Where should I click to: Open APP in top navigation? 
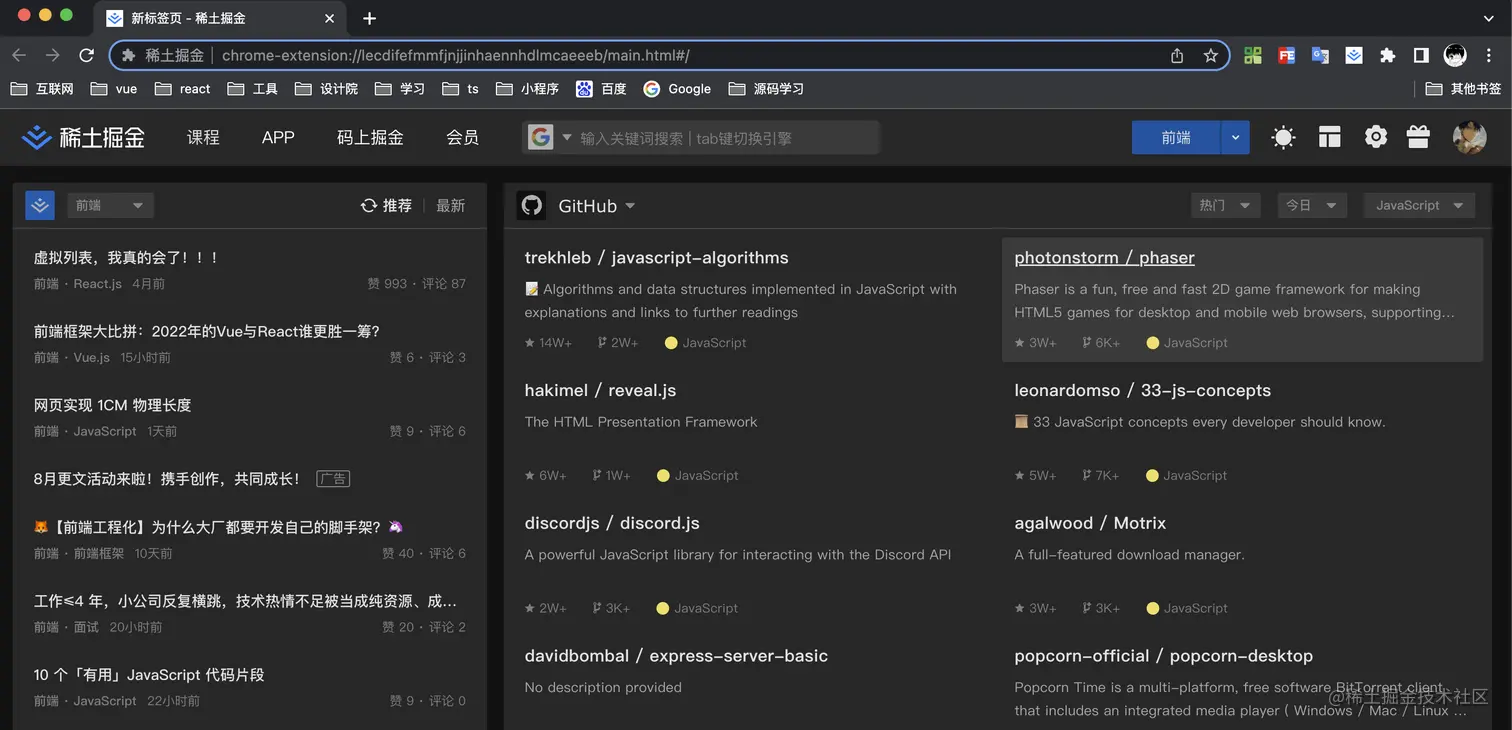[278, 137]
